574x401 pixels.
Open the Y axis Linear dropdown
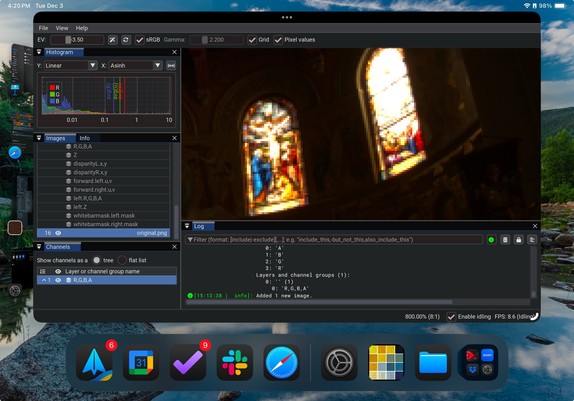click(x=70, y=66)
